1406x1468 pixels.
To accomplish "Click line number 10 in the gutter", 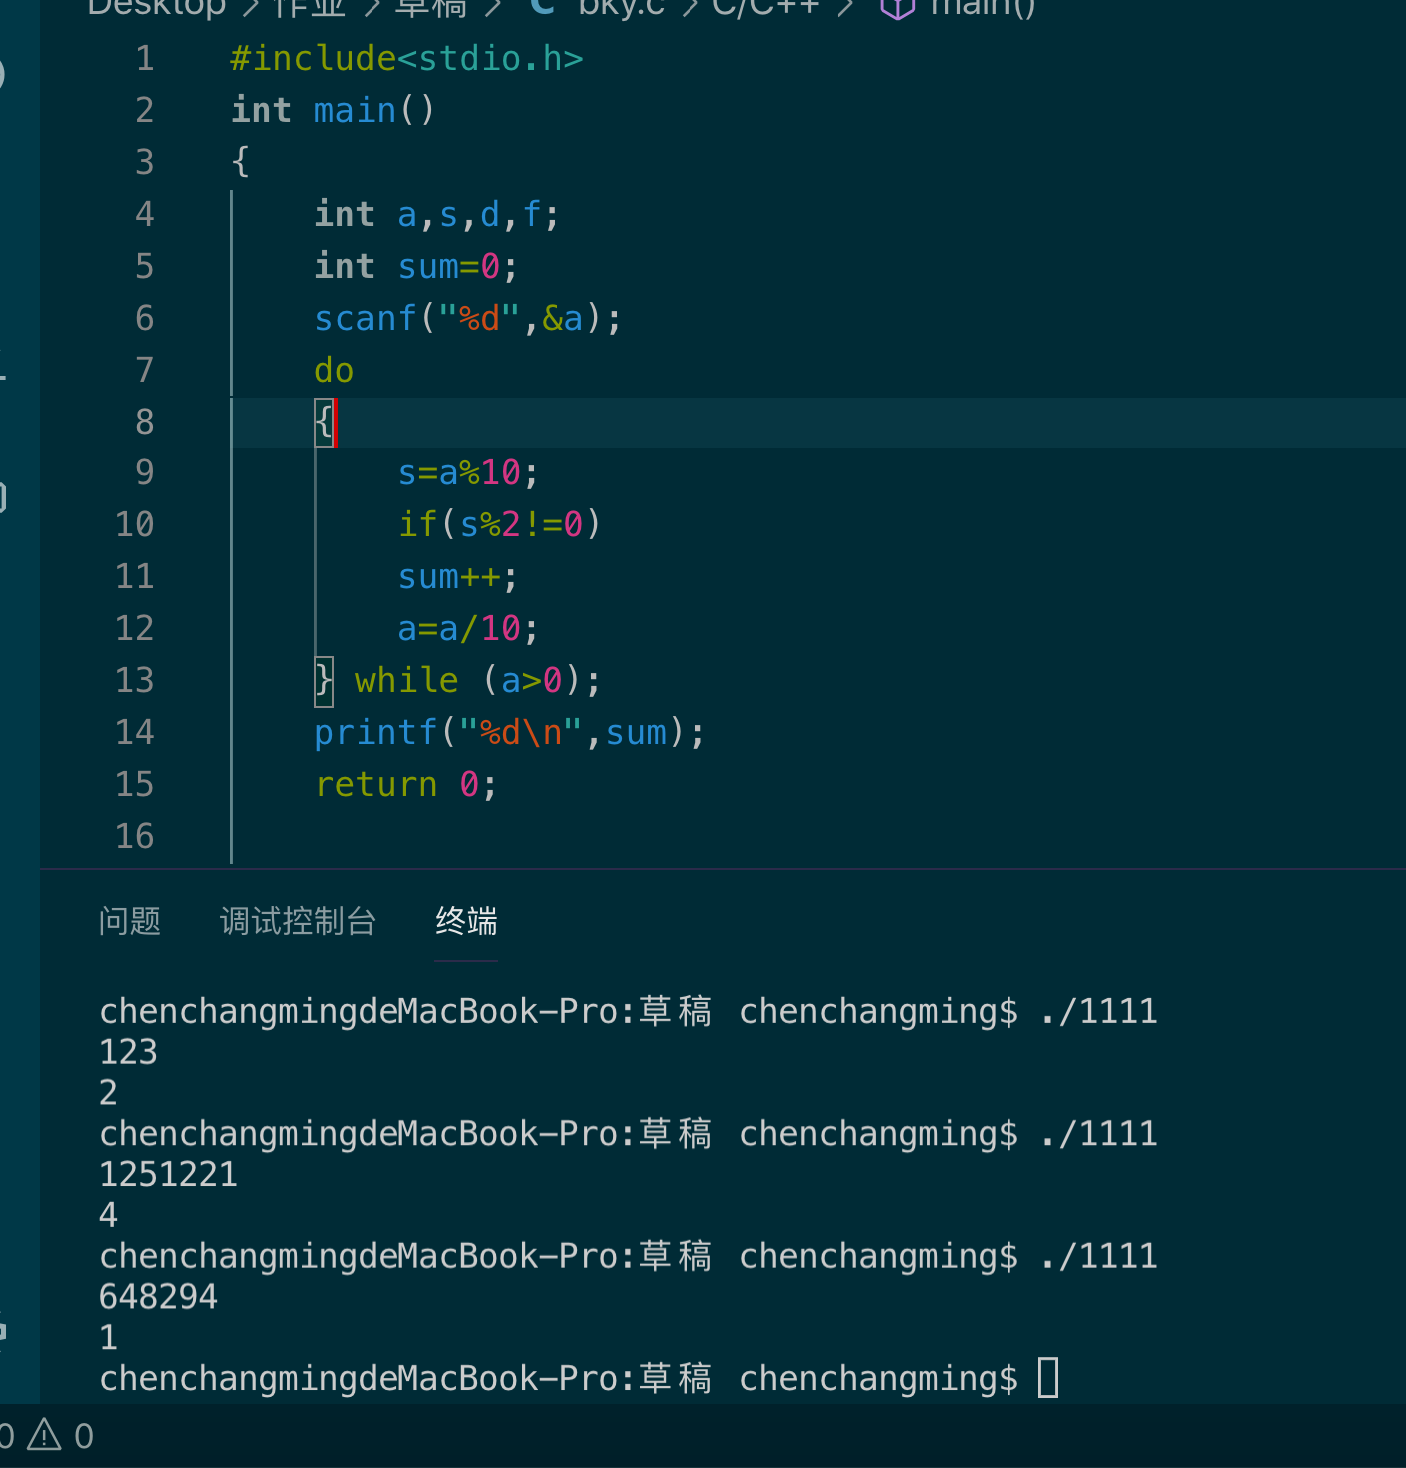I will point(134,524).
